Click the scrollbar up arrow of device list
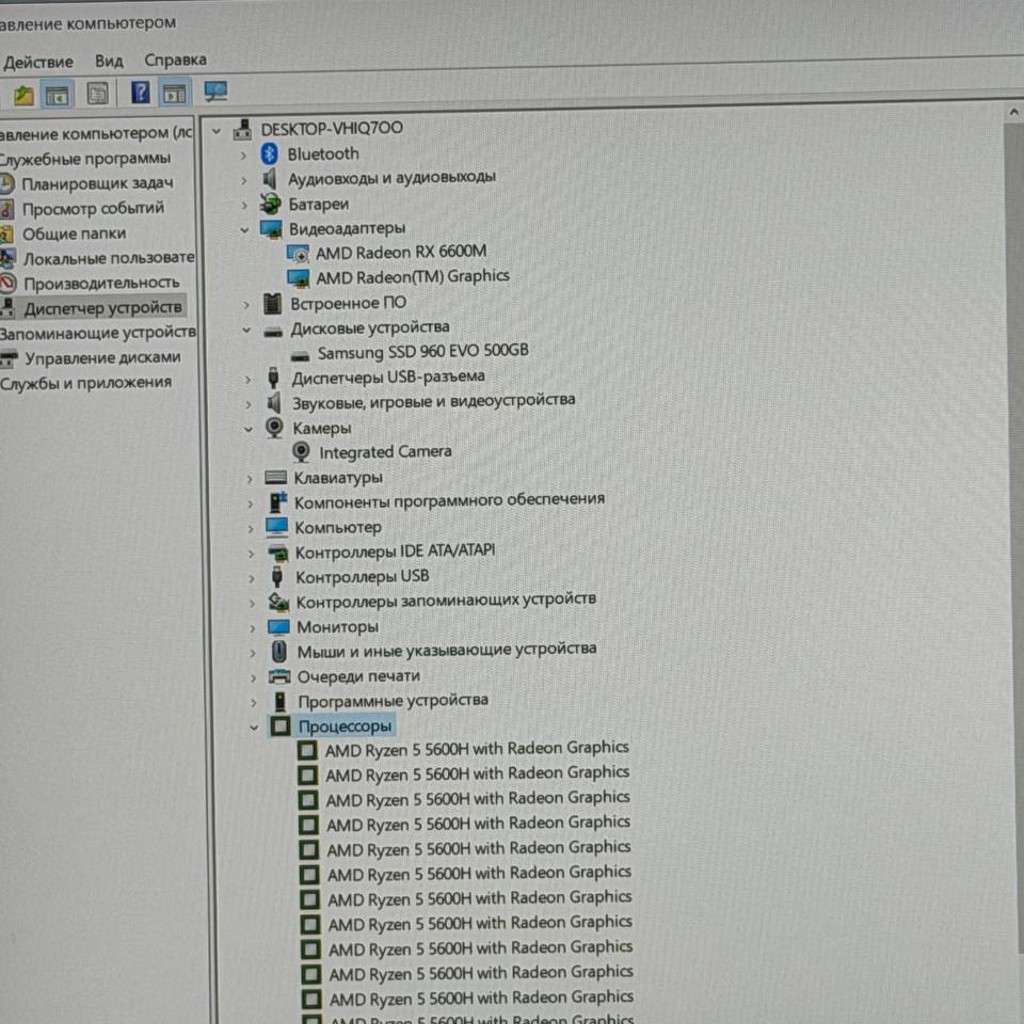 pyautogui.click(x=1013, y=112)
